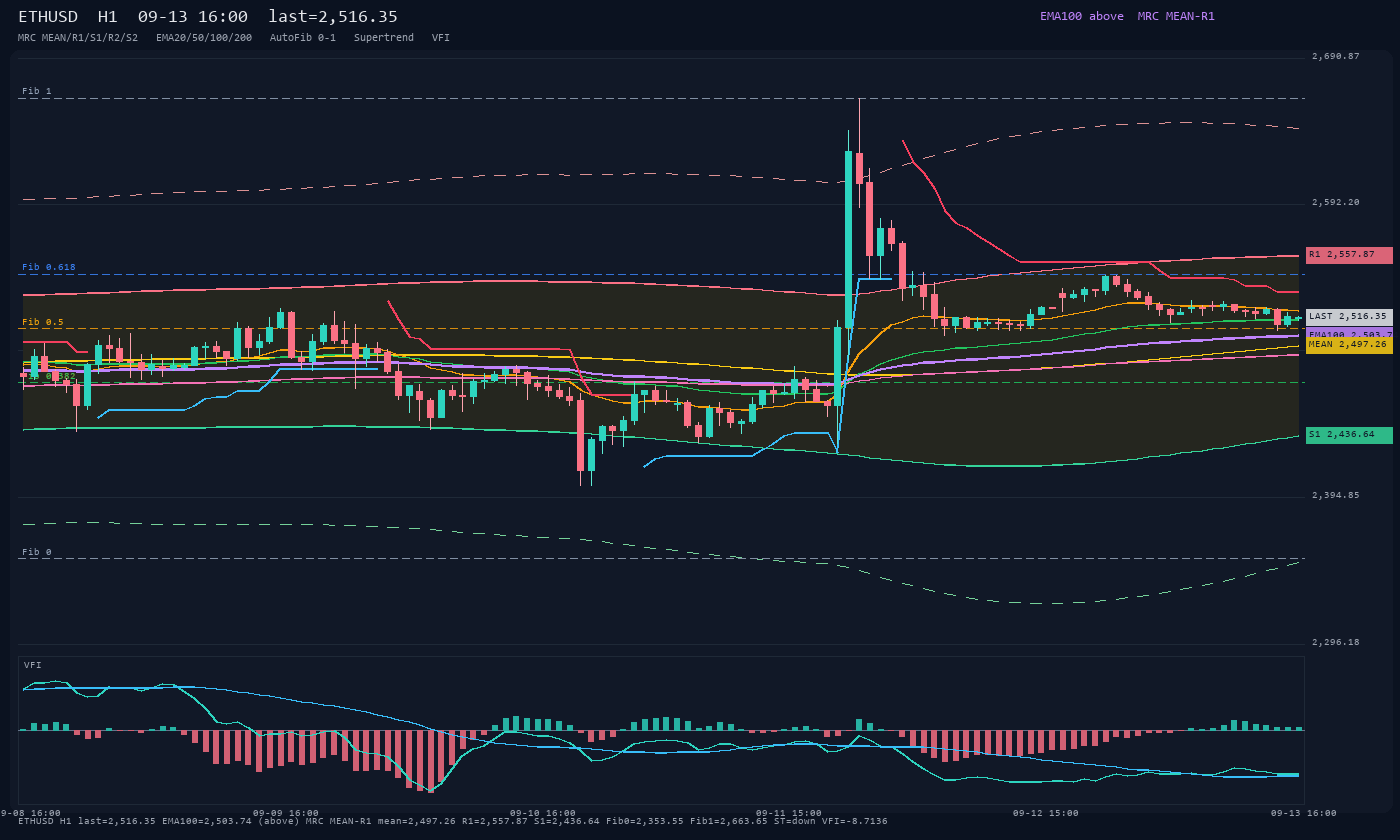Click the EMA100=2,503.74 value in status line
The width and height of the screenshot is (1400, 840).
click(x=206, y=821)
